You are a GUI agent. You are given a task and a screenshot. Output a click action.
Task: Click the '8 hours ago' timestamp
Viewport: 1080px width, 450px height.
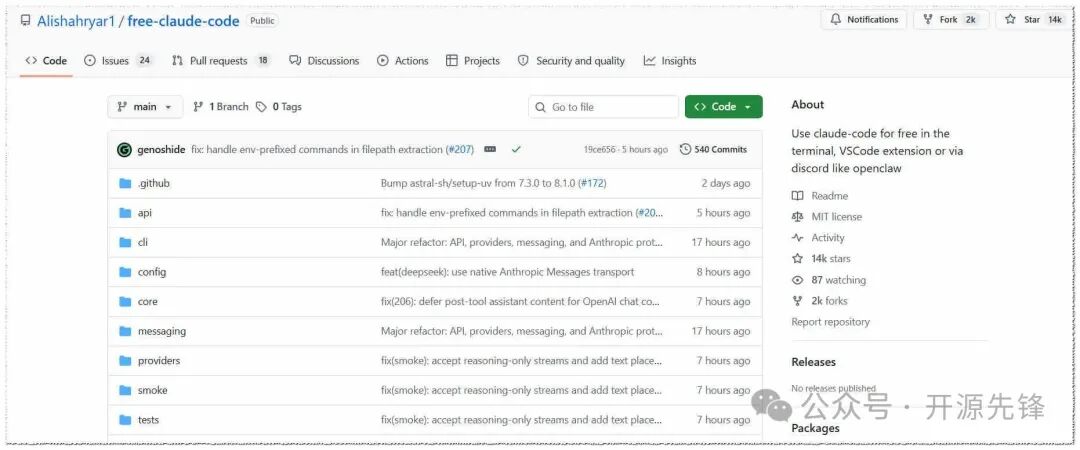click(723, 272)
